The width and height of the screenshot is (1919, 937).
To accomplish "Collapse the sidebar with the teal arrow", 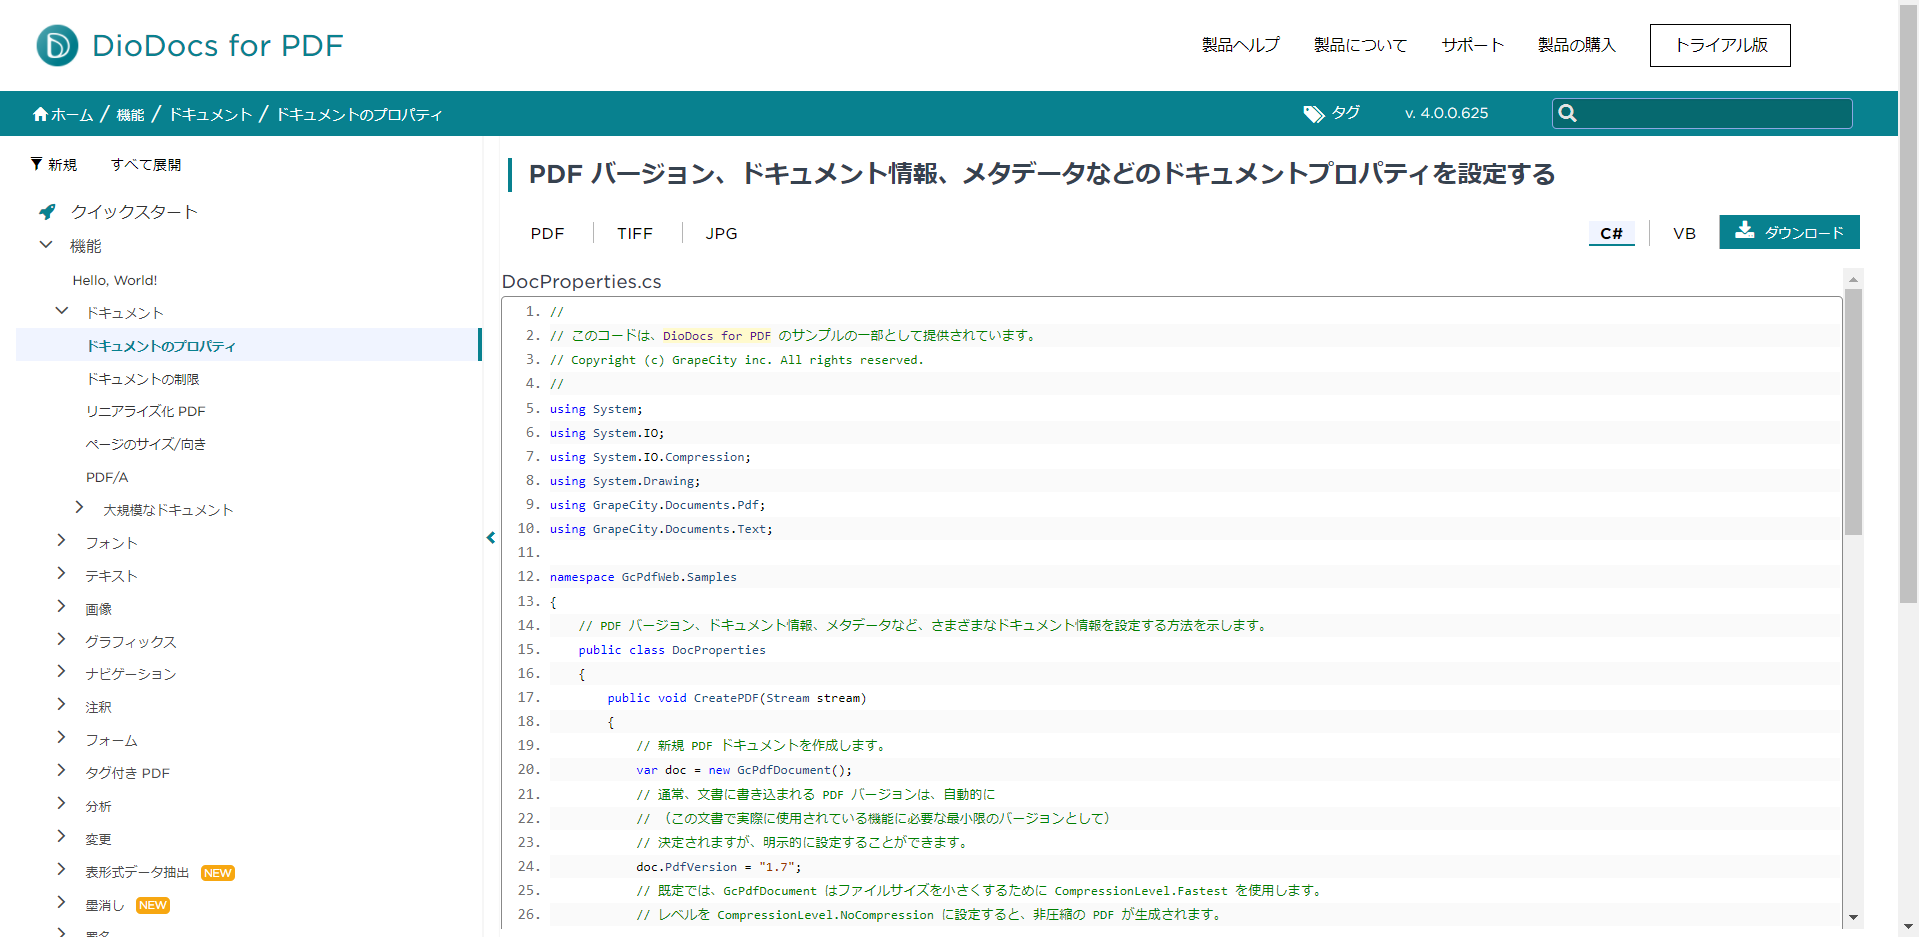I will (491, 537).
